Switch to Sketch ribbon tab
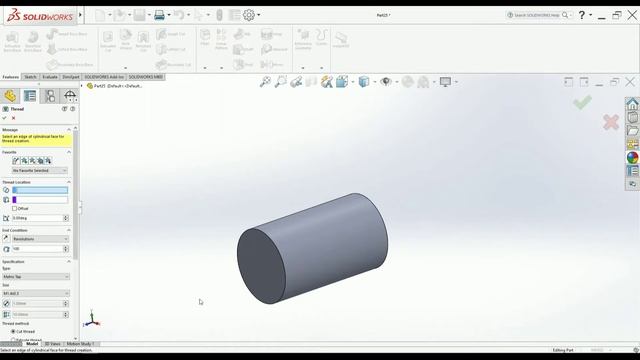 tap(30, 77)
